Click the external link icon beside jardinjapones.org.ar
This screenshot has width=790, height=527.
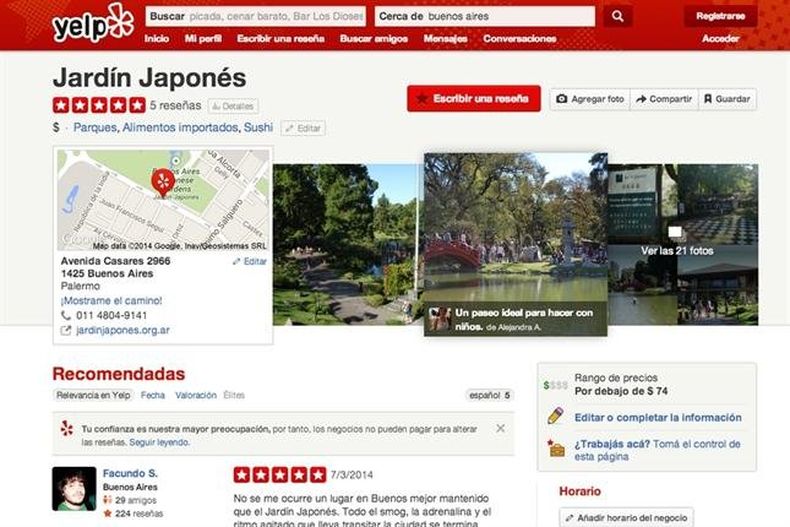[x=65, y=331]
